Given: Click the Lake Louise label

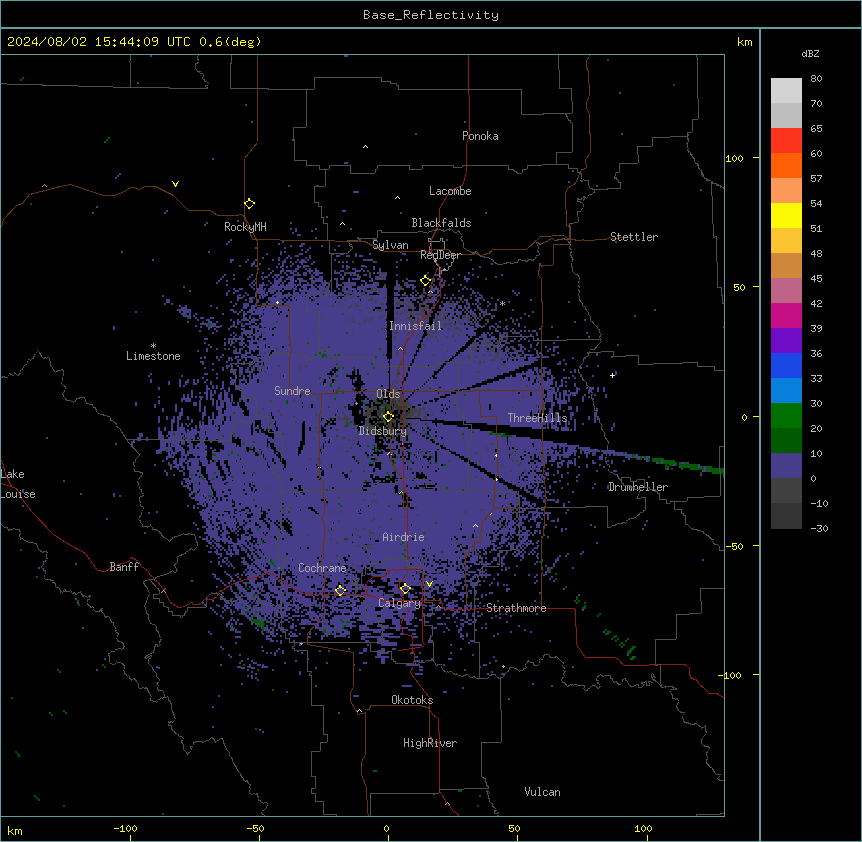Looking at the screenshot, I should point(18,484).
